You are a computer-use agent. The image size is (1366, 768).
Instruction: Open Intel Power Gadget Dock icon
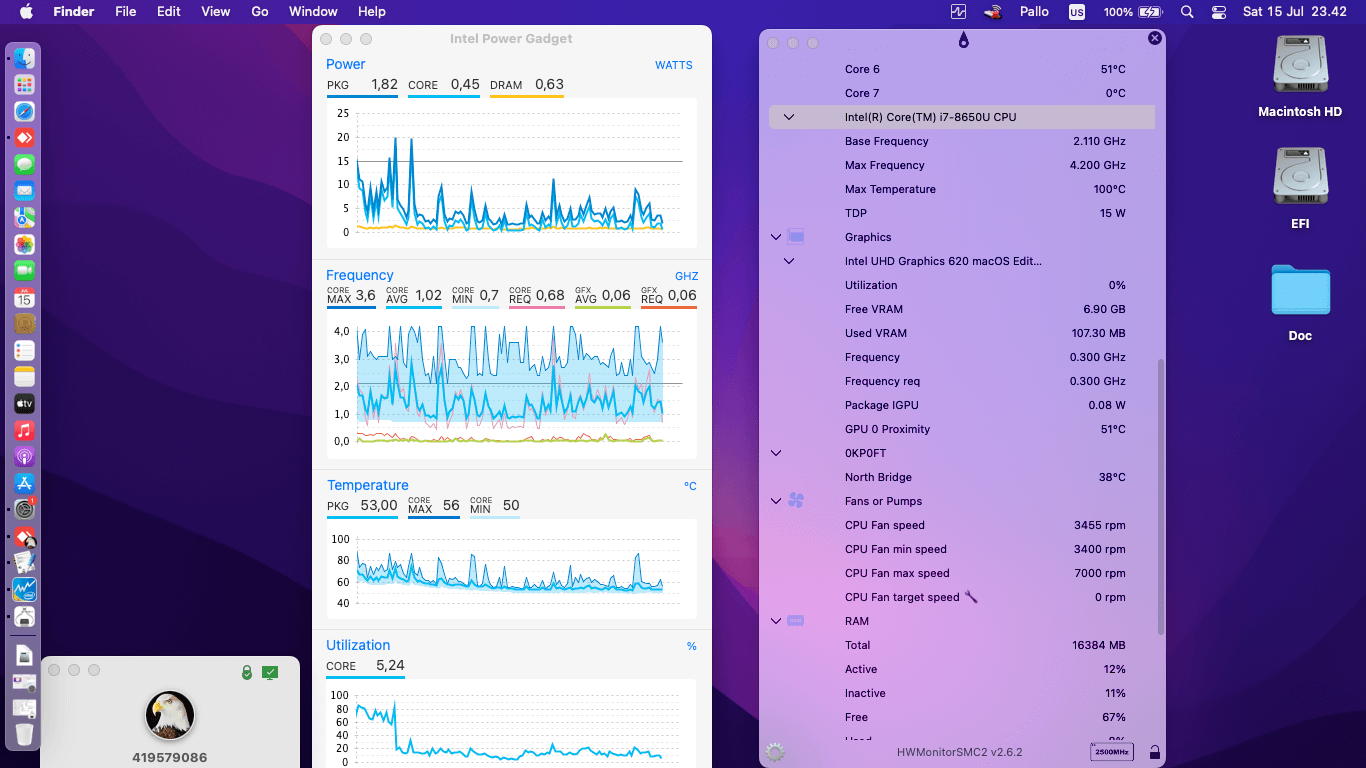(24, 589)
